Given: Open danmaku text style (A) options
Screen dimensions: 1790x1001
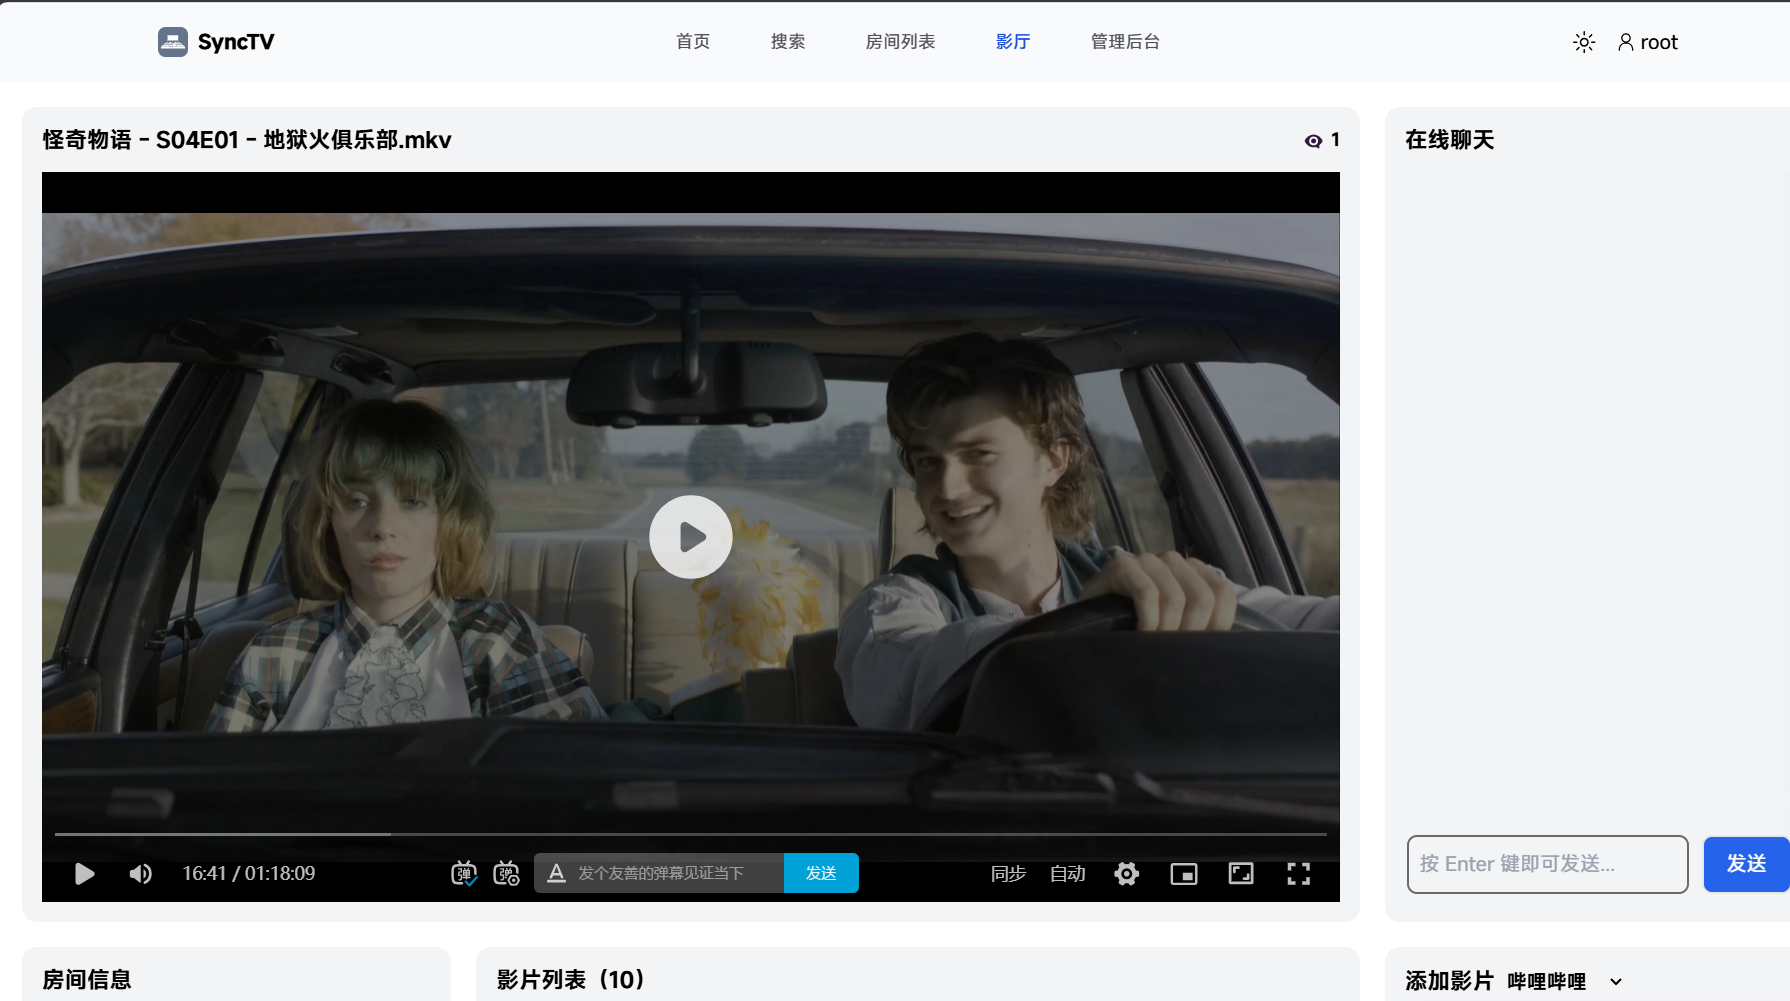Looking at the screenshot, I should click(557, 873).
